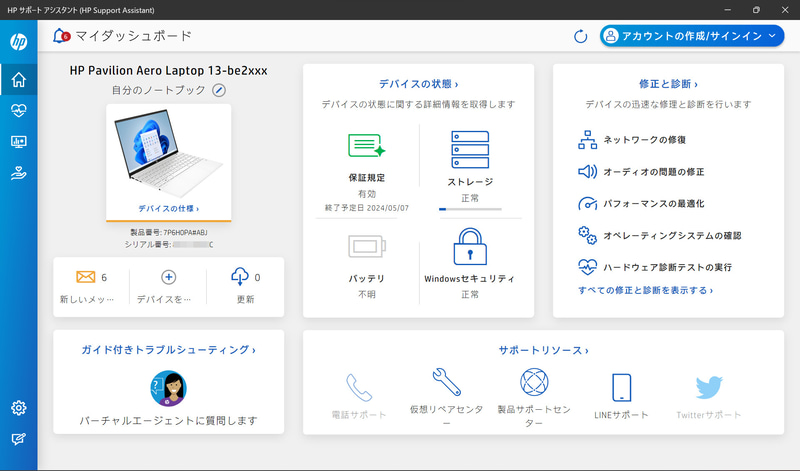Click the operating system check gears icon
The height and width of the screenshot is (471, 800).
[x=587, y=235]
